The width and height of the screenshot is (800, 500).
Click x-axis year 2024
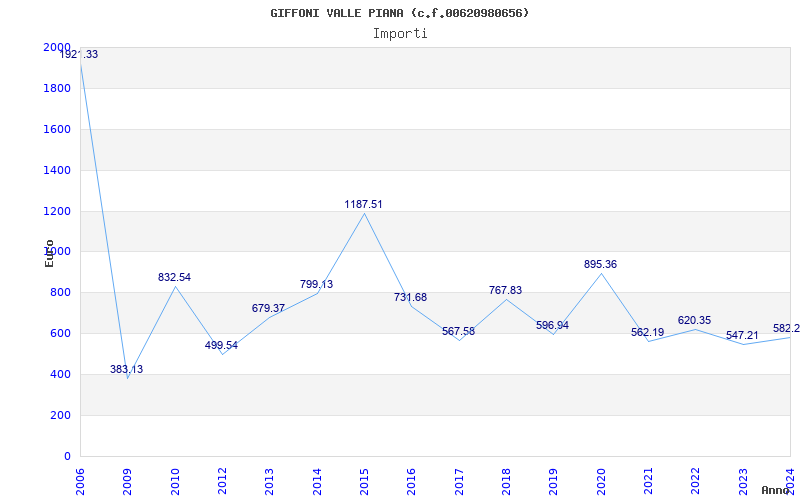(x=790, y=482)
